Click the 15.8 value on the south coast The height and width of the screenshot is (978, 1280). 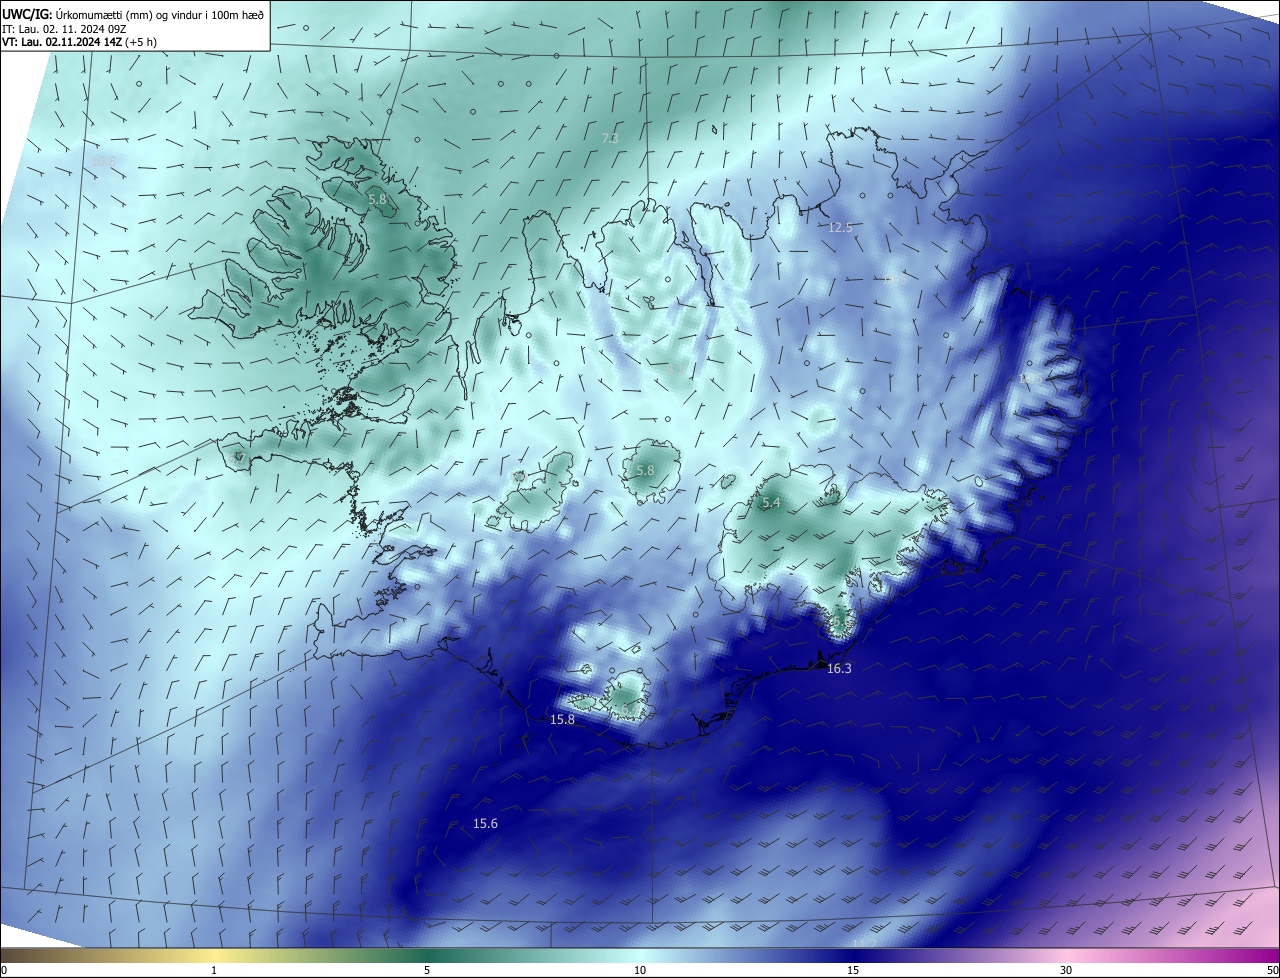coord(563,720)
